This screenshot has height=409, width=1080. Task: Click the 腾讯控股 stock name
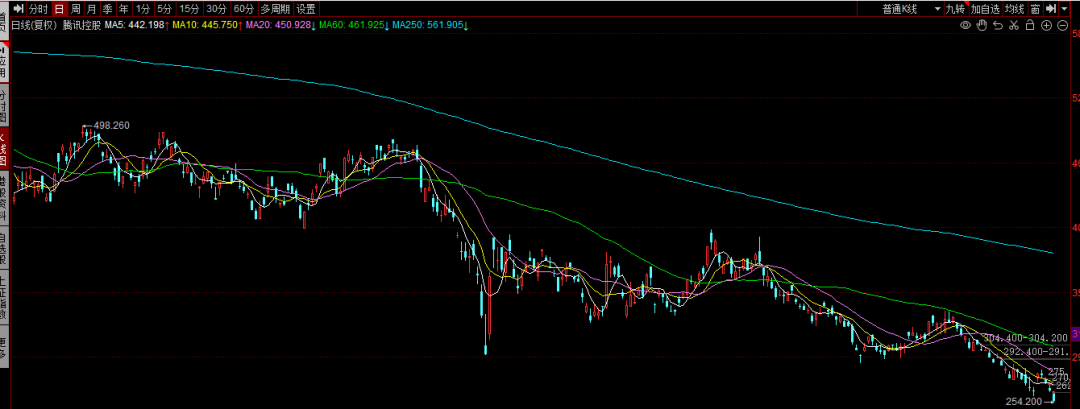81,25
